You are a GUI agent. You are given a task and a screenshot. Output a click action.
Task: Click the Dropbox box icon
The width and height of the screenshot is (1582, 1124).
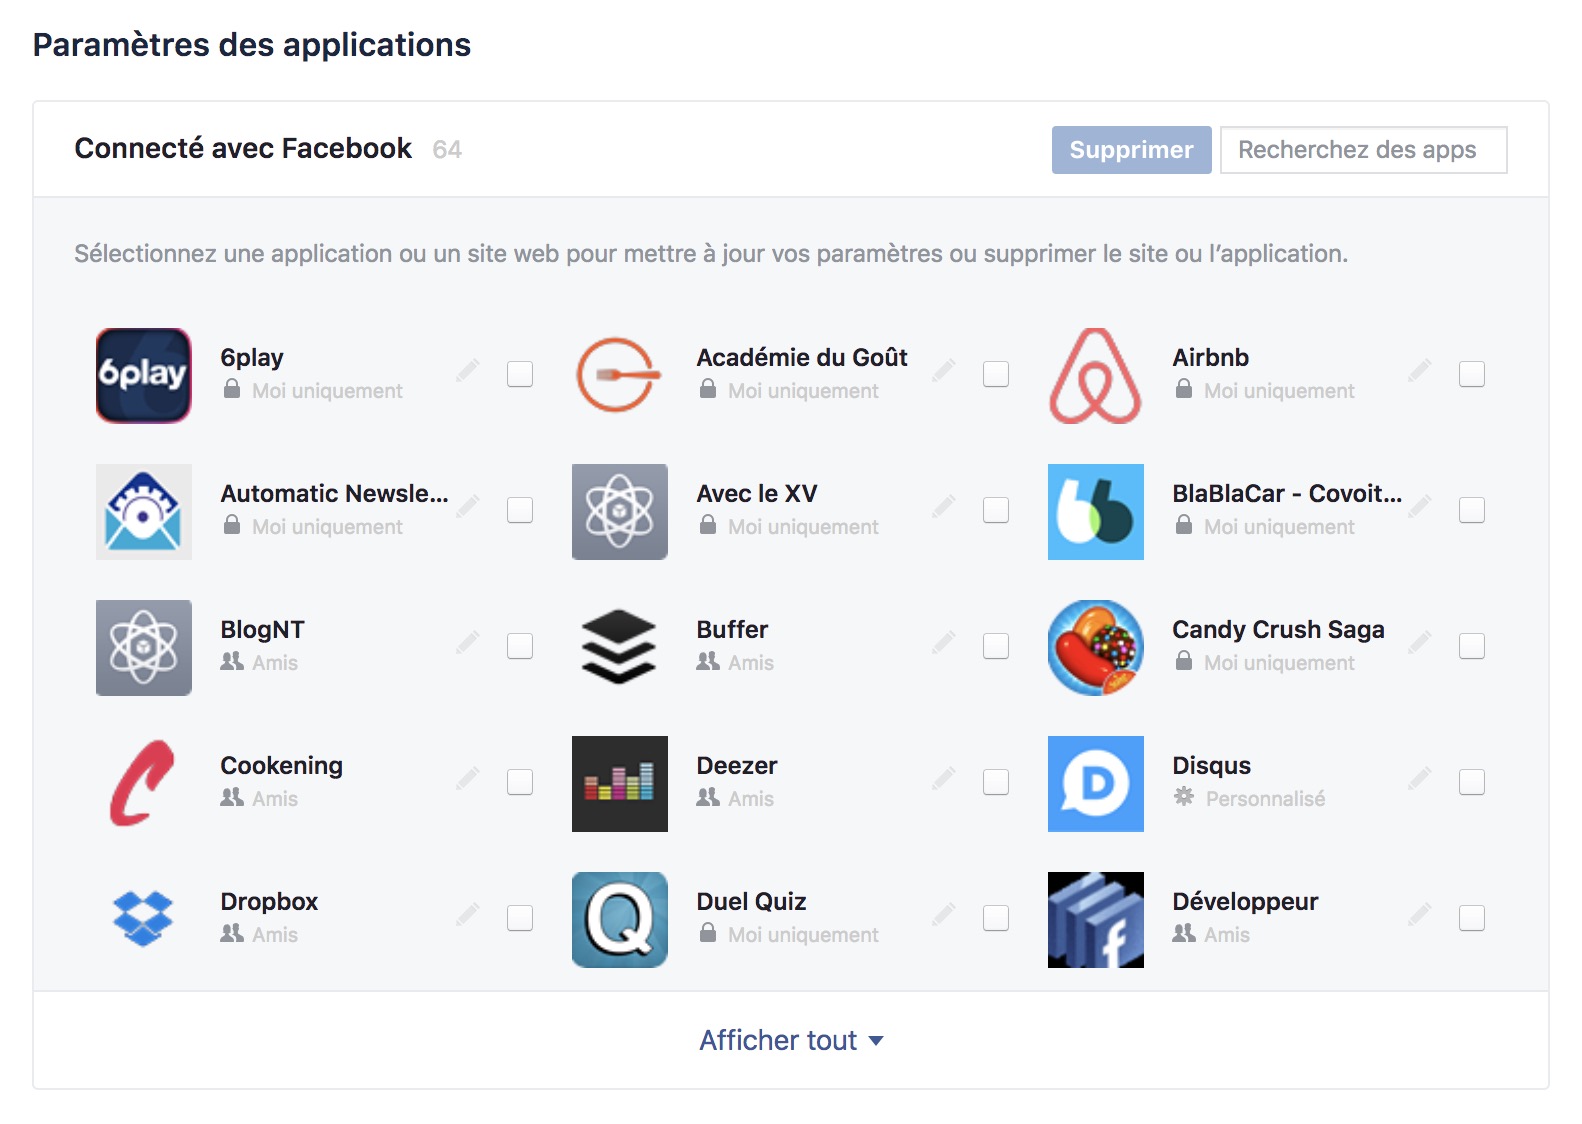[x=144, y=919]
